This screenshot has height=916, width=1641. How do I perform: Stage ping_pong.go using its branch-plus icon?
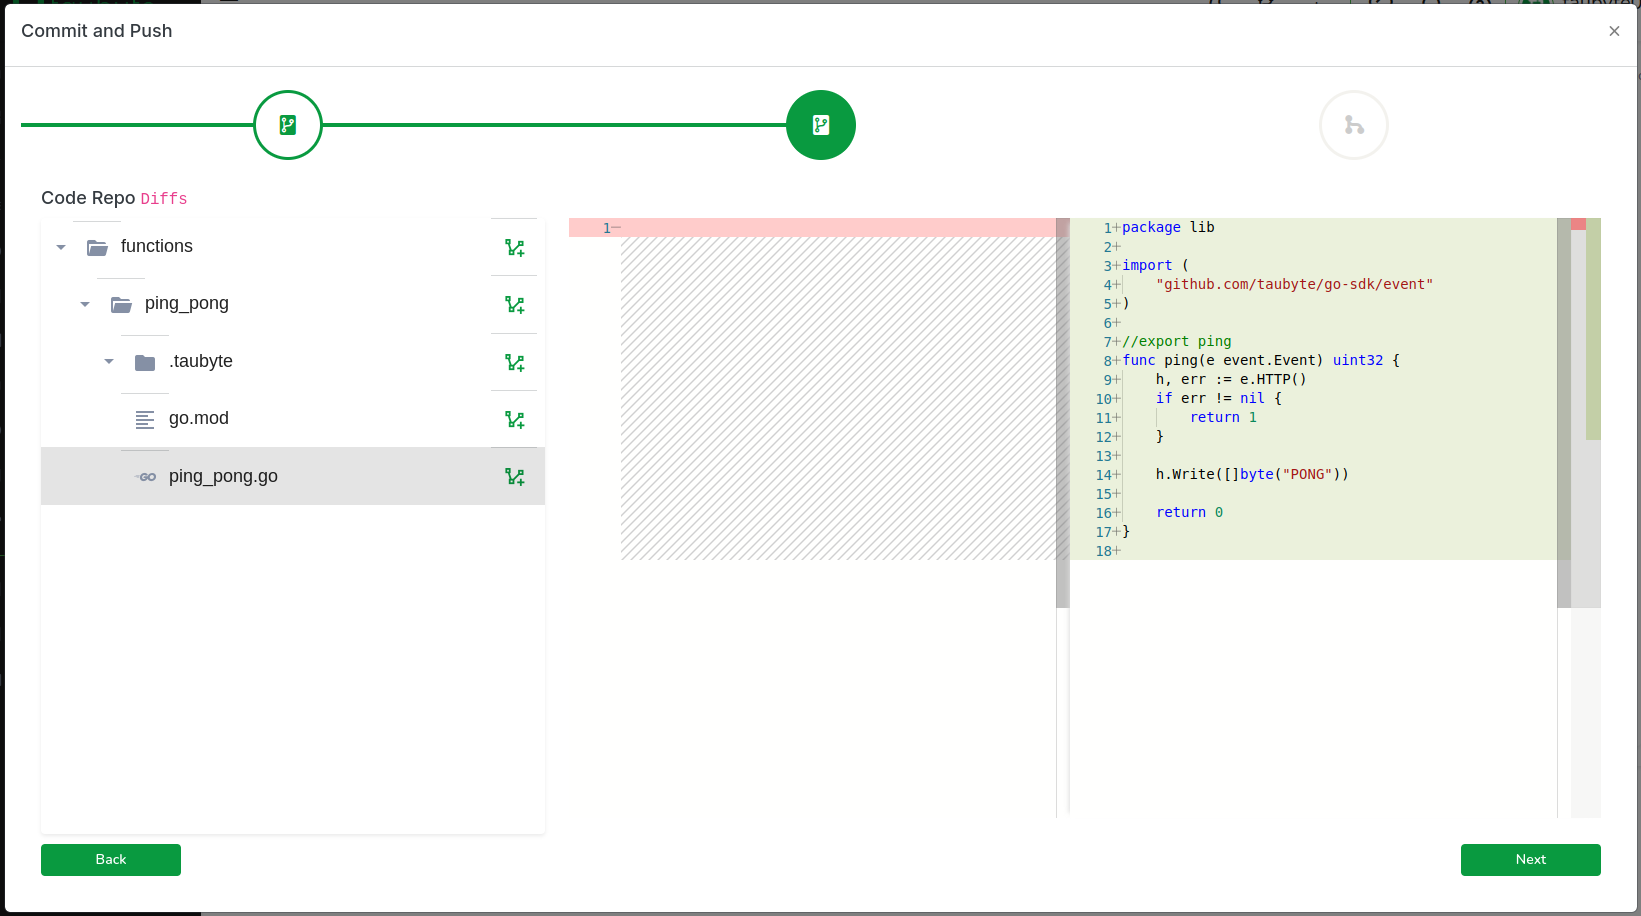515,477
